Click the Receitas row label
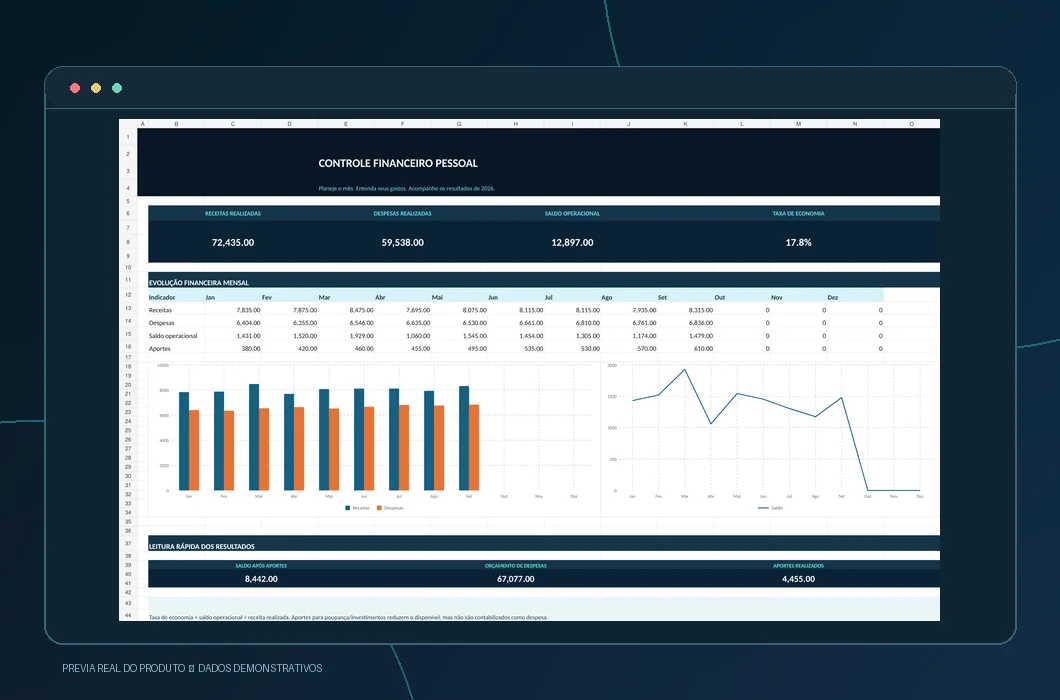This screenshot has width=1060, height=700. [x=160, y=310]
